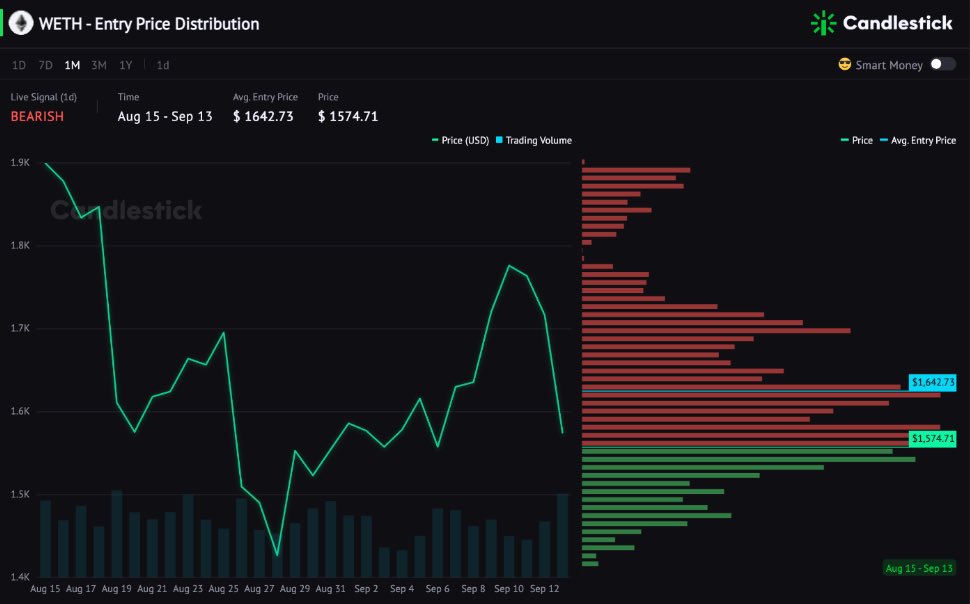Click the $1,574.71 current price tag
The image size is (970, 604).
point(932,439)
